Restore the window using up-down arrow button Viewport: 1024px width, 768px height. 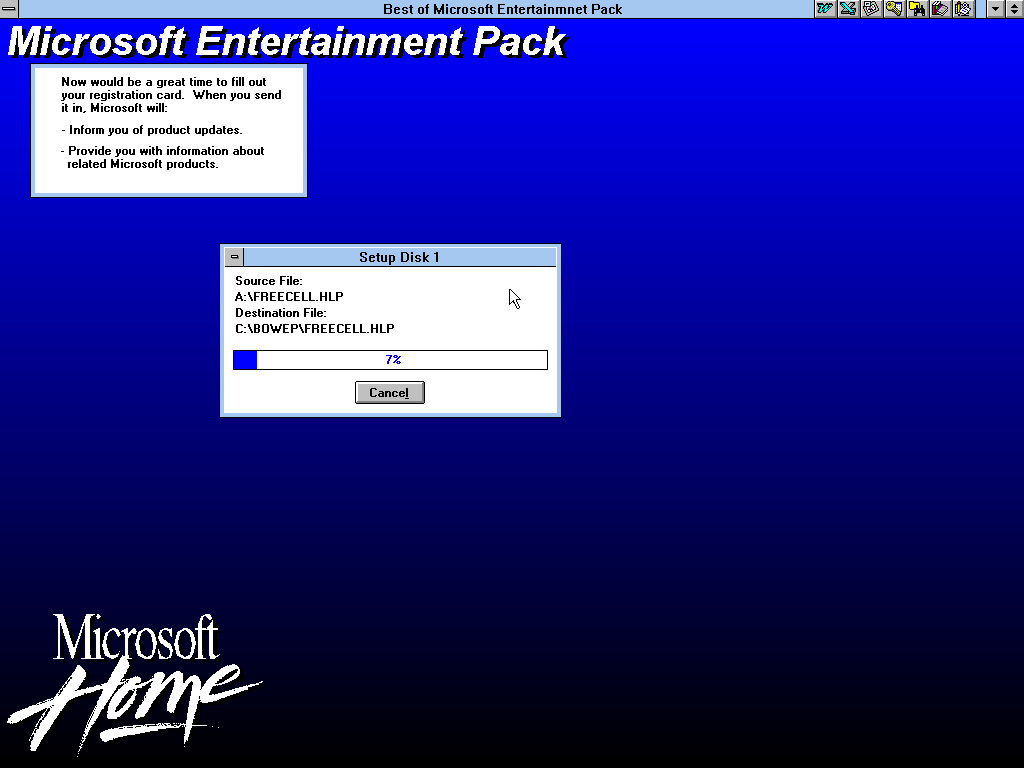[x=1014, y=9]
